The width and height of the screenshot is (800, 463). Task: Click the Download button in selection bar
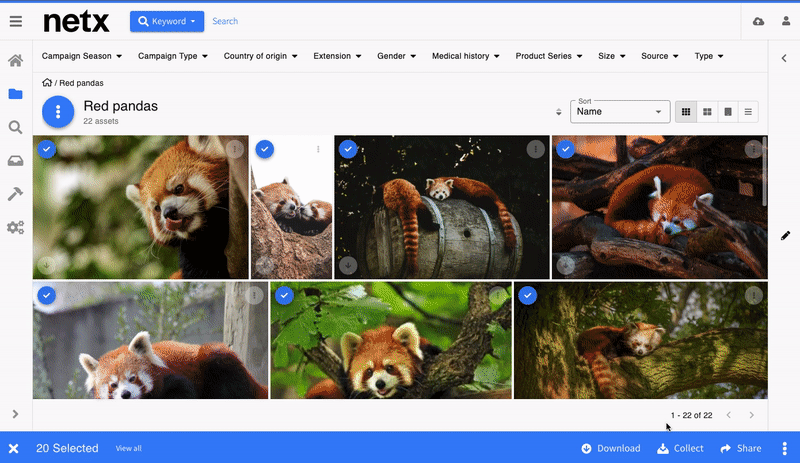[611, 448]
